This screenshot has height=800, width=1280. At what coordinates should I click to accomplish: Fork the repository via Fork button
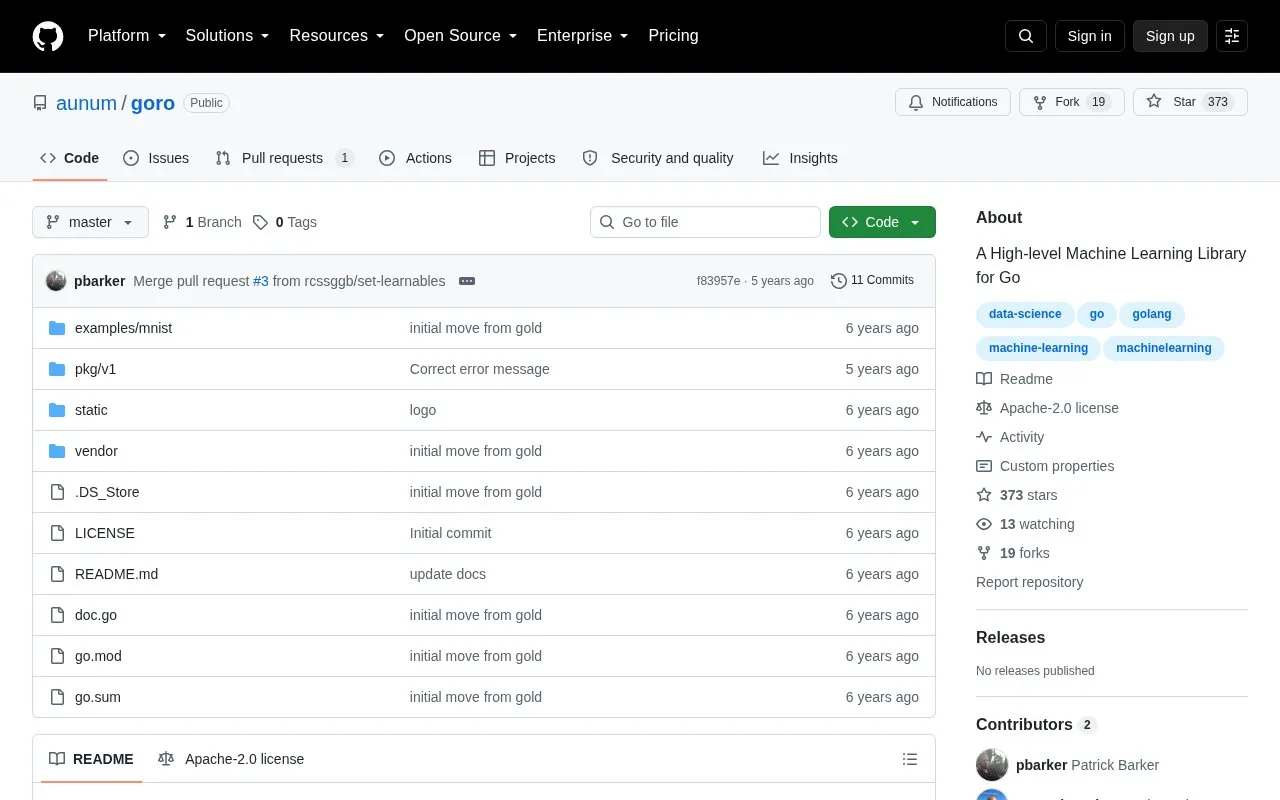(x=1072, y=102)
